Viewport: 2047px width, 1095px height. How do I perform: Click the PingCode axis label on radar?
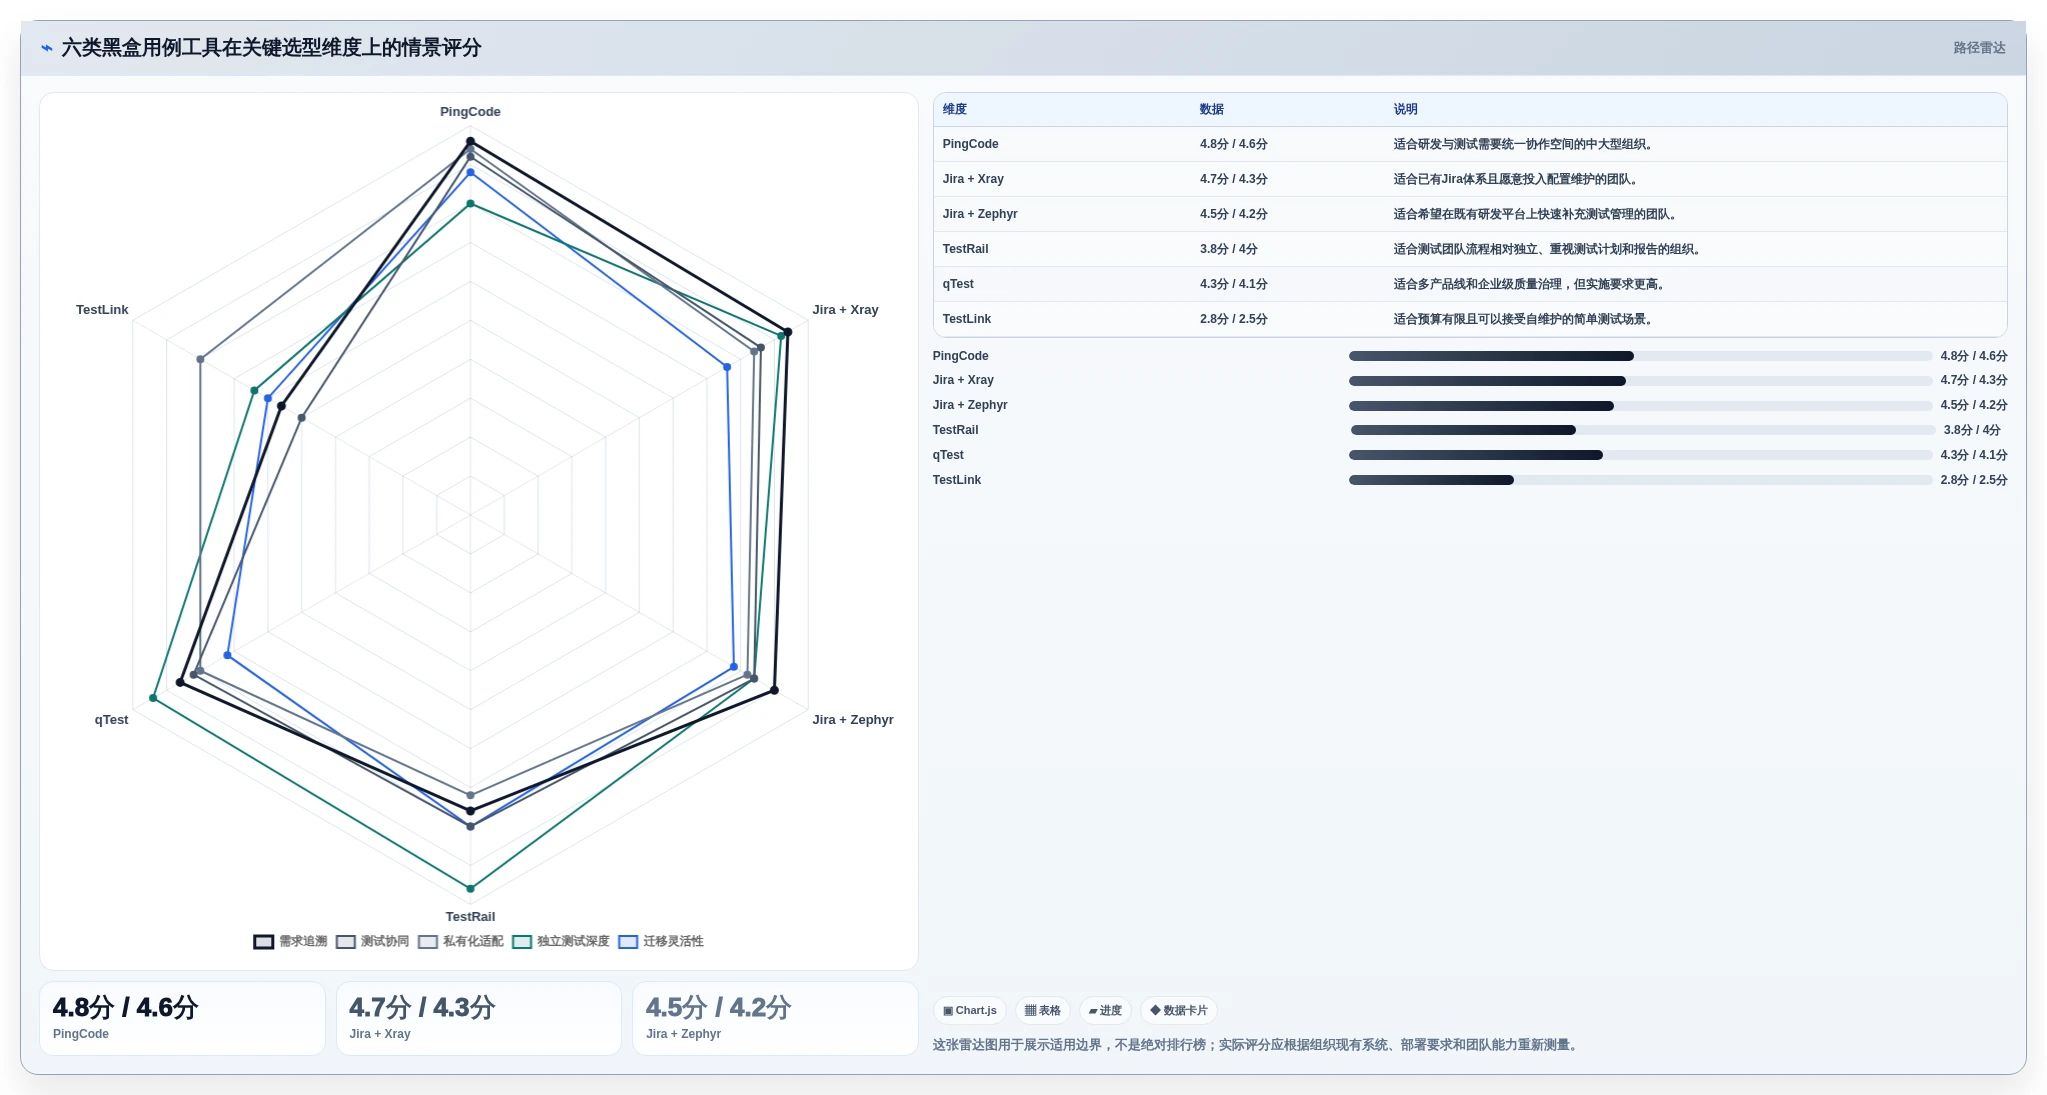[470, 112]
